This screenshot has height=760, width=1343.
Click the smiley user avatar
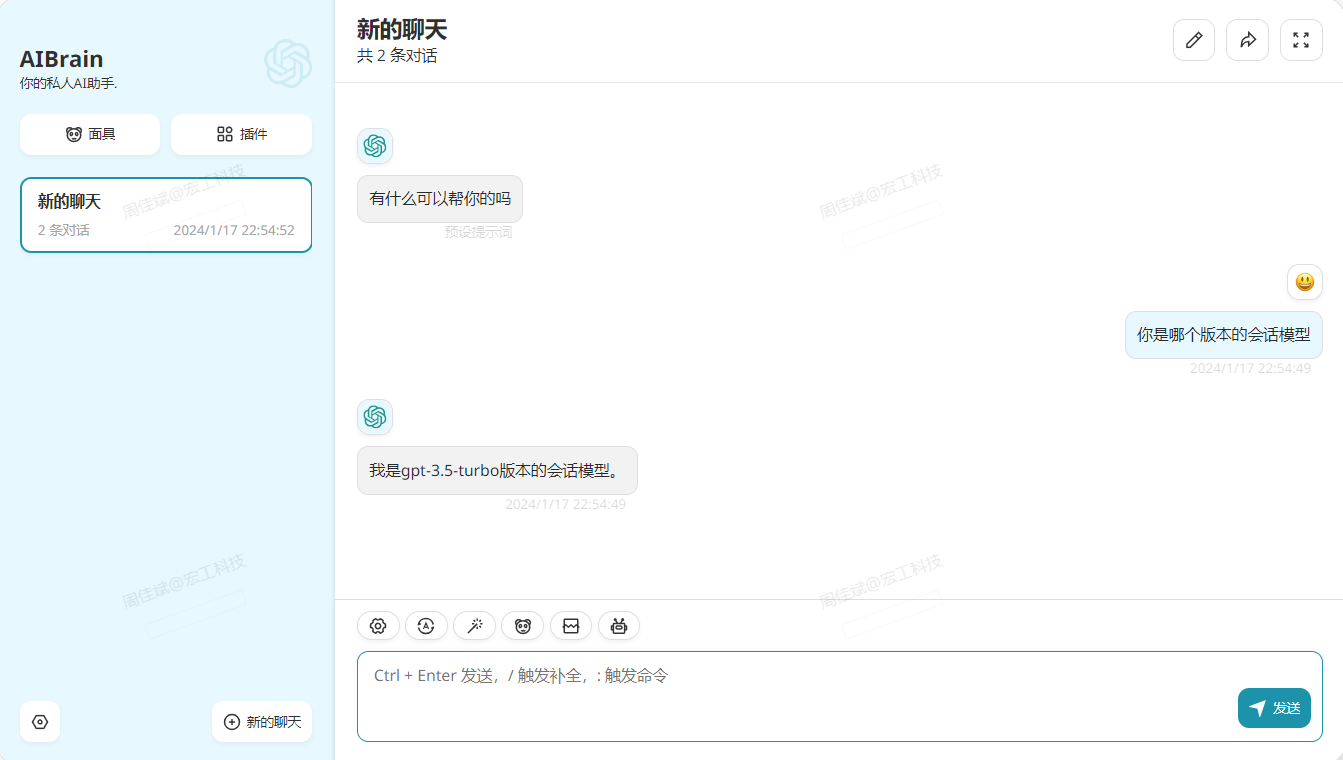[x=1305, y=282]
